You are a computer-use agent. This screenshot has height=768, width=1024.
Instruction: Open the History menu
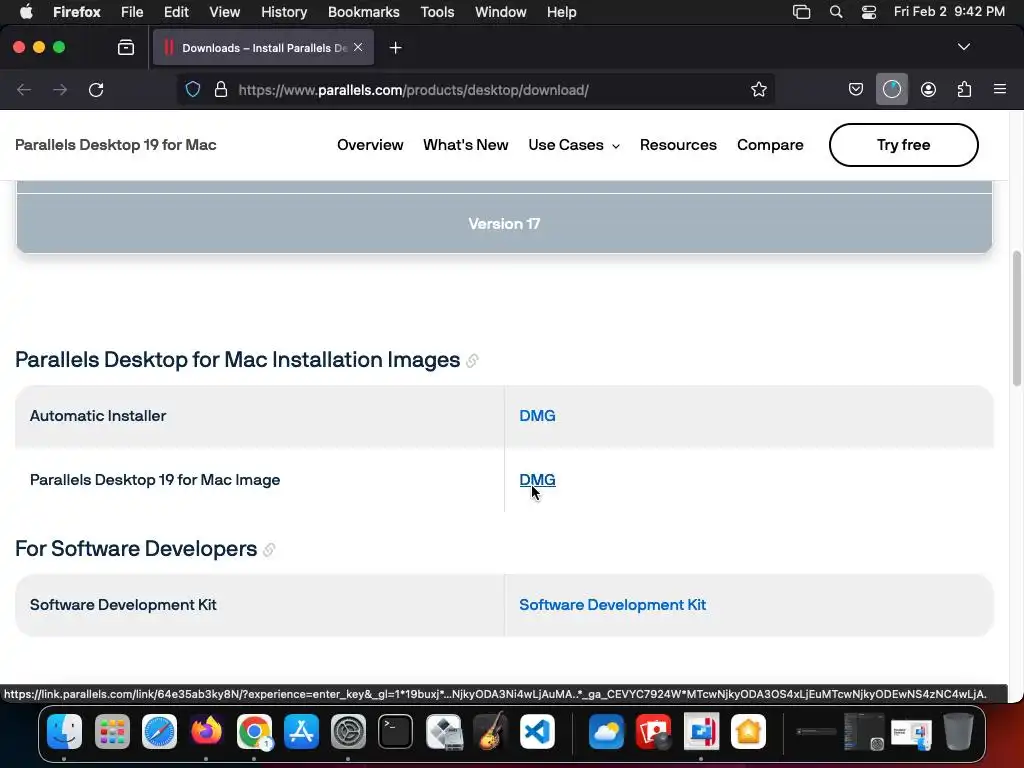(x=284, y=12)
